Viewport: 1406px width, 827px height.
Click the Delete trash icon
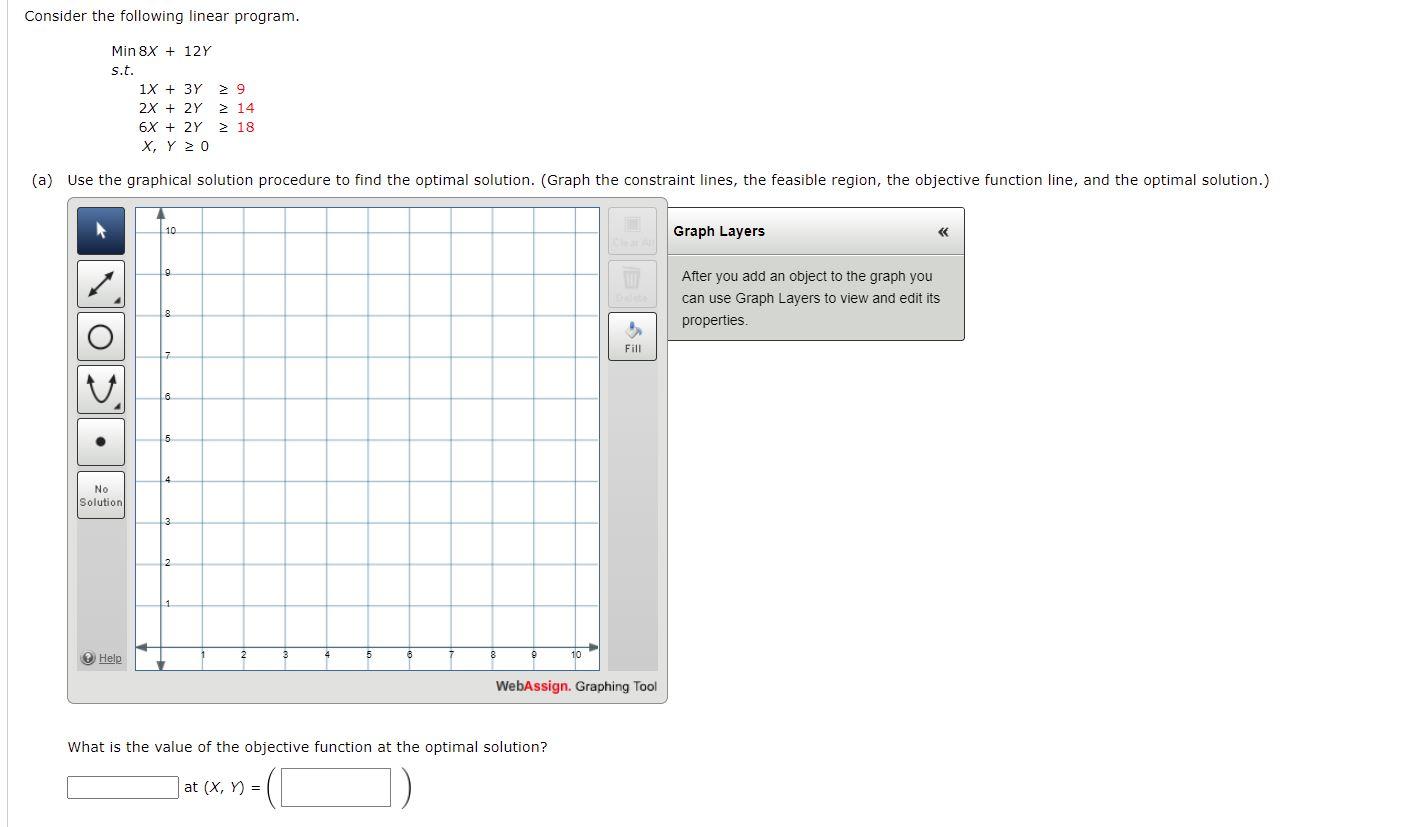632,281
